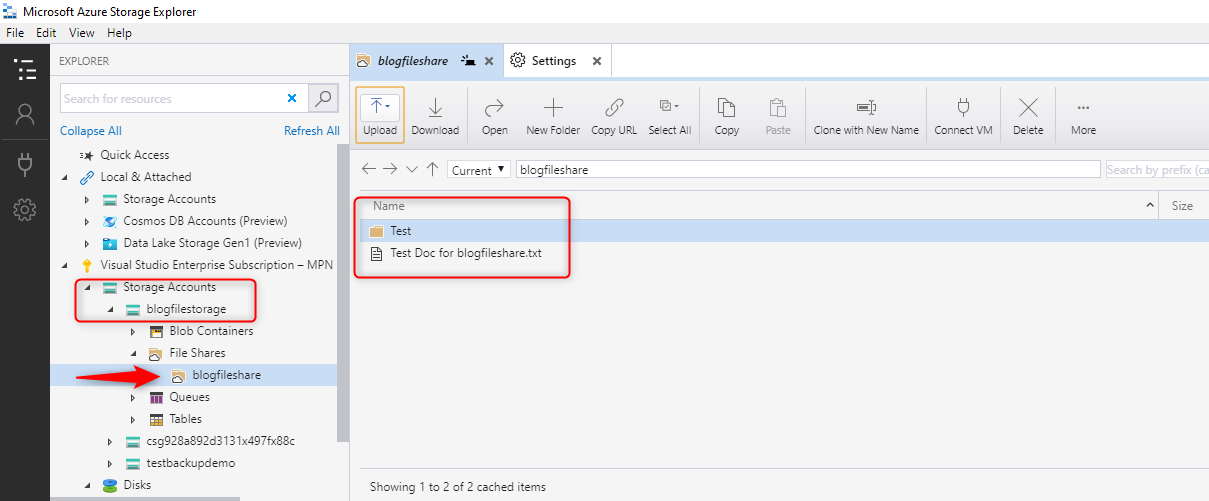Screen dimensions: 1209x501
Task: Open the More toolbar options
Action: click(x=1083, y=116)
